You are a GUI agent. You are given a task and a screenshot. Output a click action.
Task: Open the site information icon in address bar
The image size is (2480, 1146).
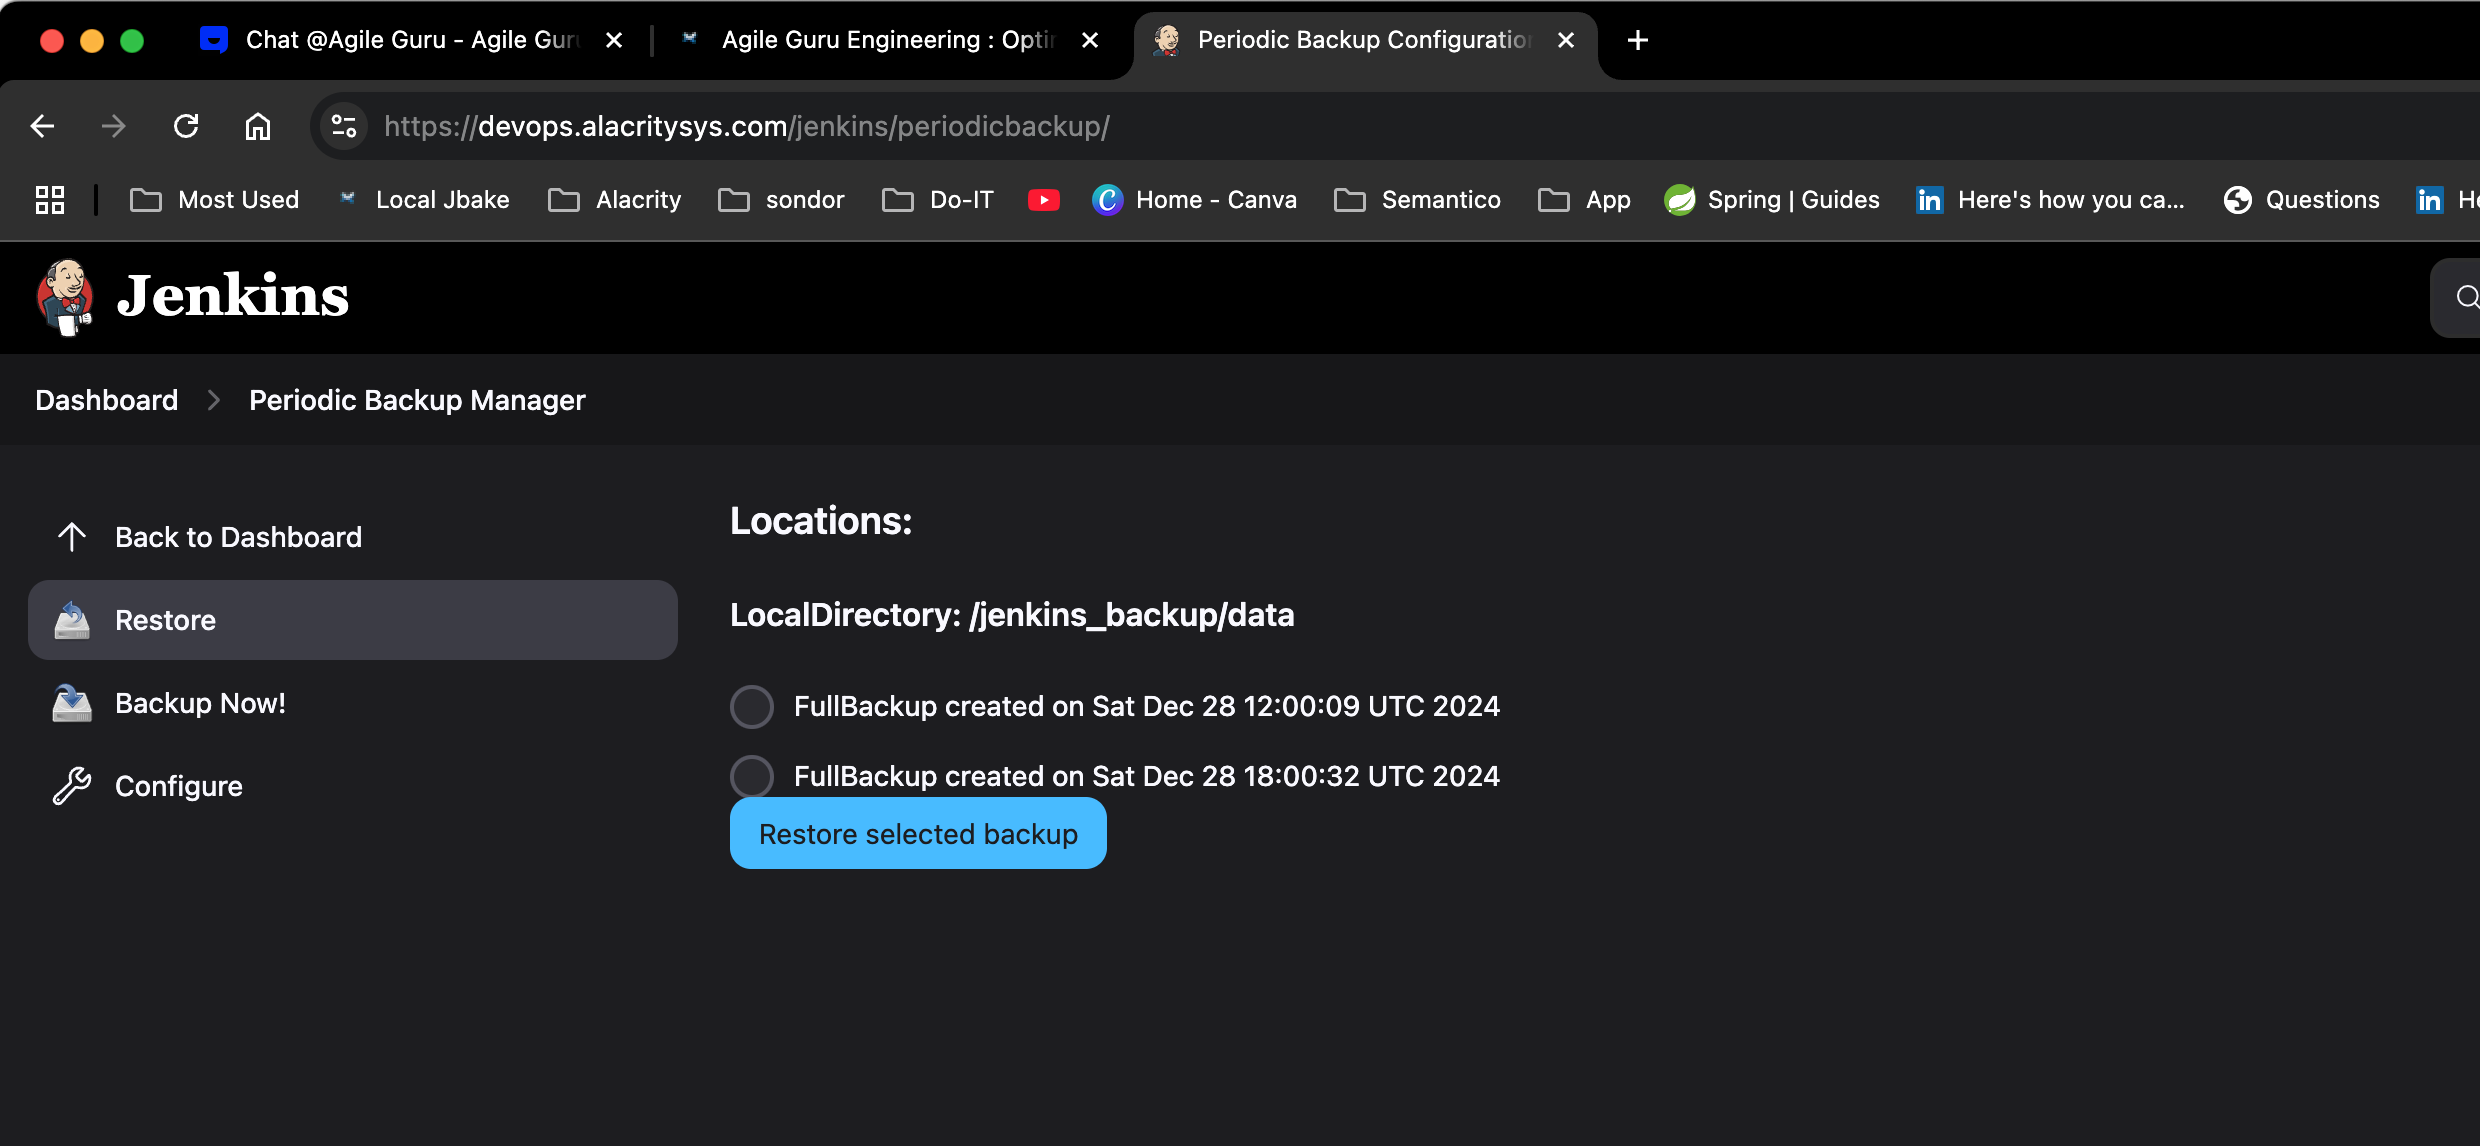(x=344, y=126)
